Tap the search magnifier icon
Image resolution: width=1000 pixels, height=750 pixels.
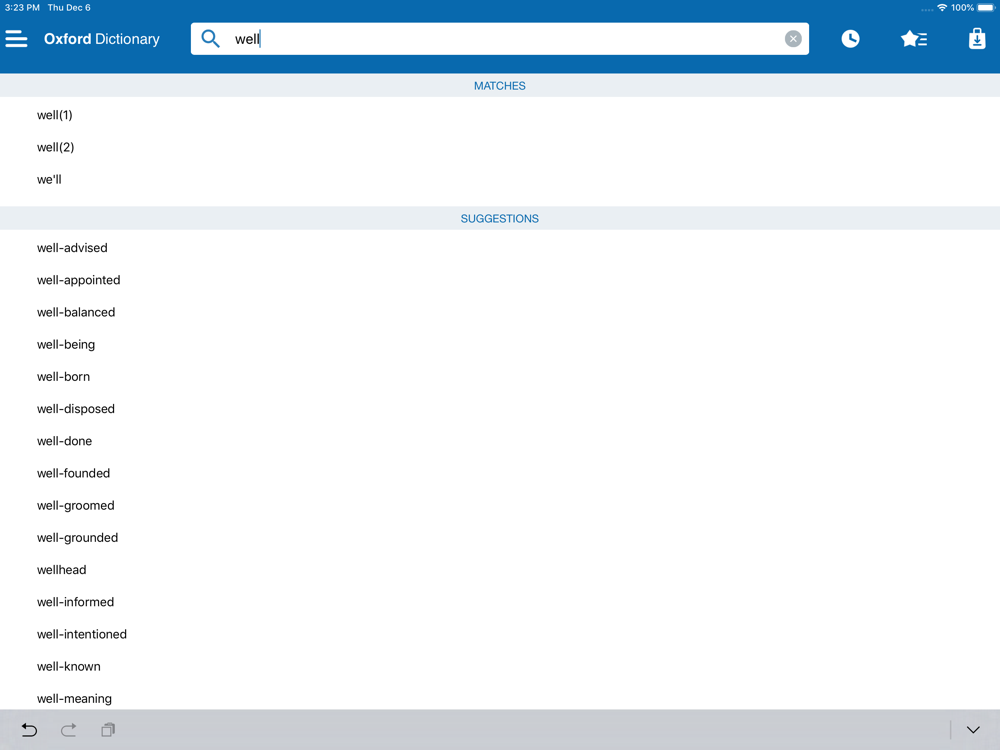click(210, 39)
